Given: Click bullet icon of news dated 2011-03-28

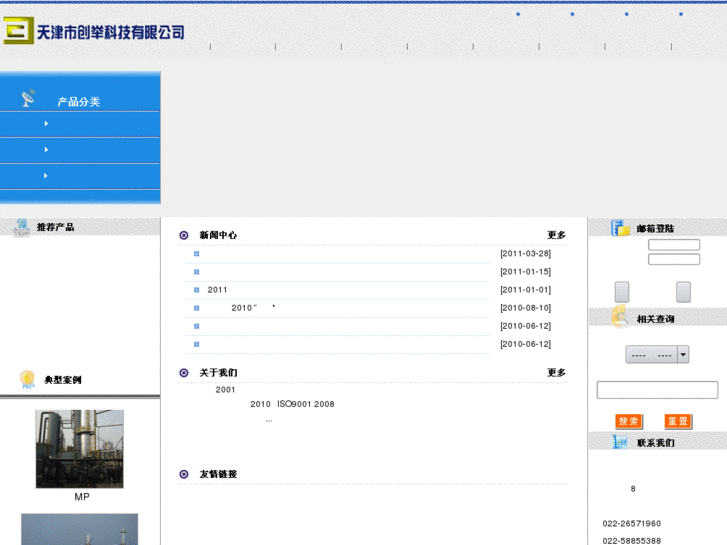Looking at the screenshot, I should pos(197,254).
